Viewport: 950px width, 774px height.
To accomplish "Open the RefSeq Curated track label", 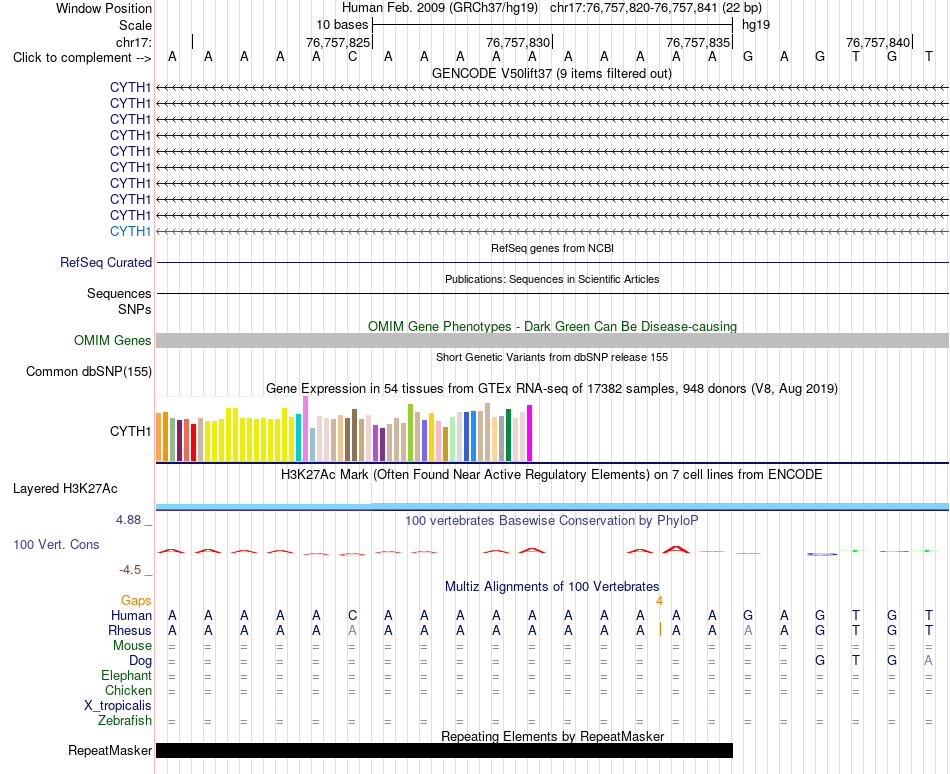I will coord(106,262).
